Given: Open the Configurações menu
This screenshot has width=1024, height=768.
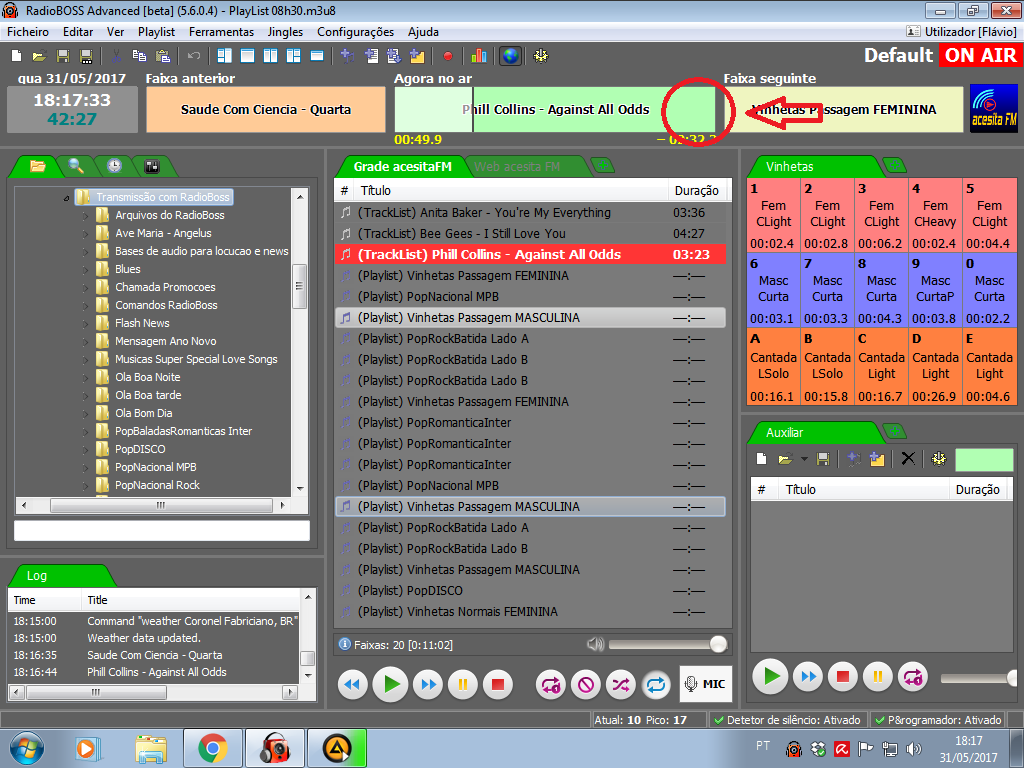Looking at the screenshot, I should 355,32.
